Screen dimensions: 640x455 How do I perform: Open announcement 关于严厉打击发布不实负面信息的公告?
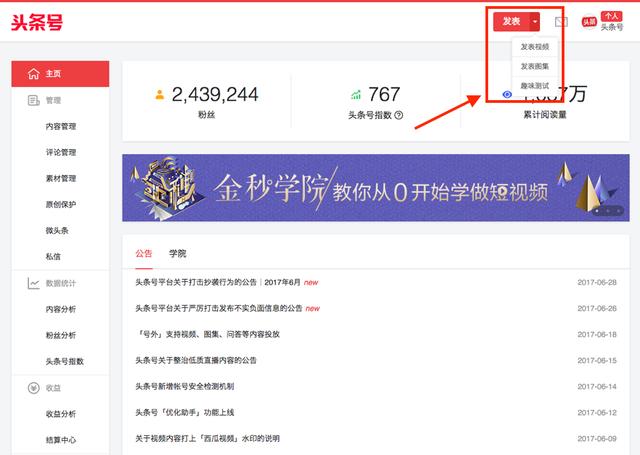point(219,309)
